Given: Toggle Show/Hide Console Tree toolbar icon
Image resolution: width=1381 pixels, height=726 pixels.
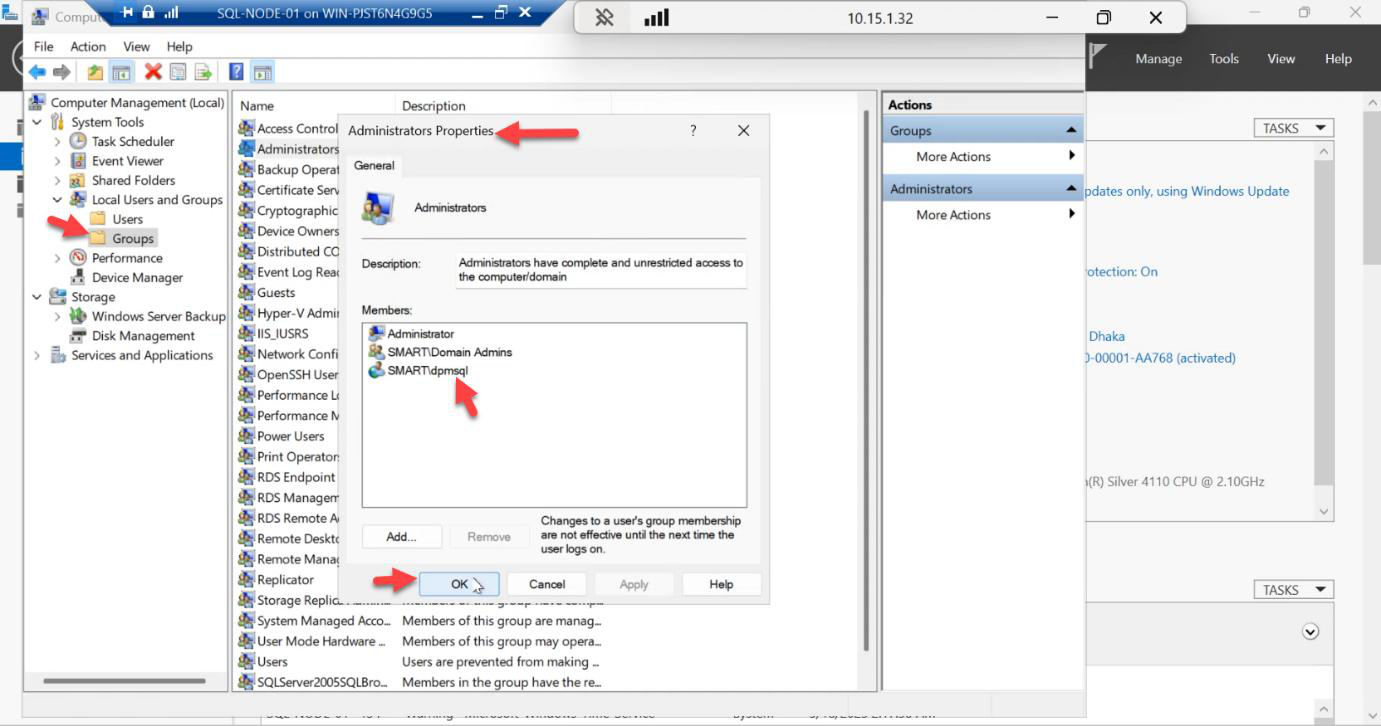Looking at the screenshot, I should 121,72.
